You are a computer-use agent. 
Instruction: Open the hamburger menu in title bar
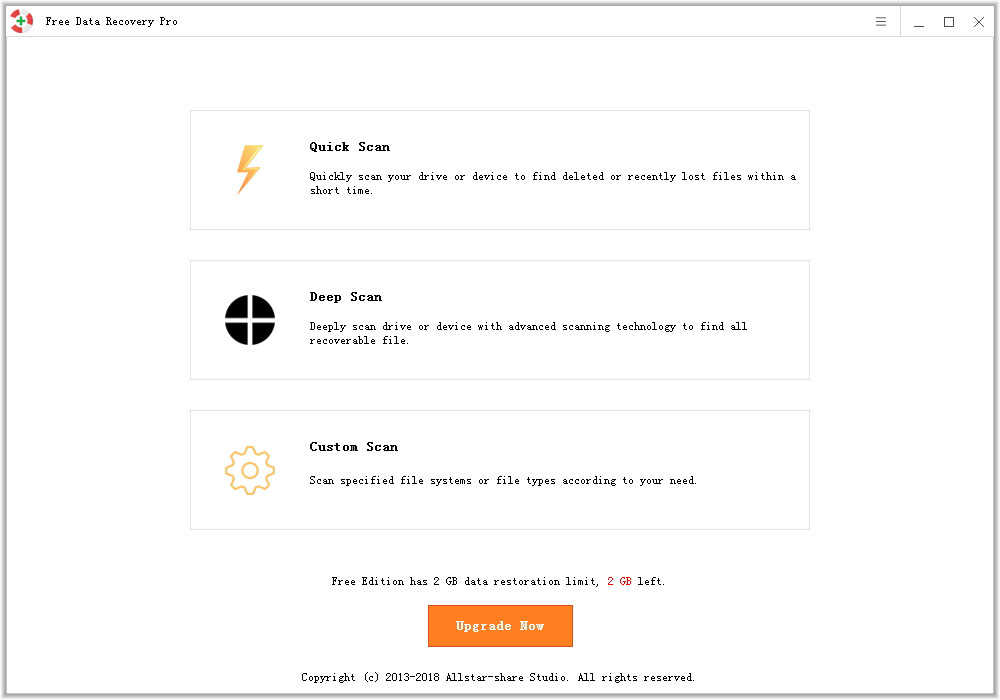(881, 22)
